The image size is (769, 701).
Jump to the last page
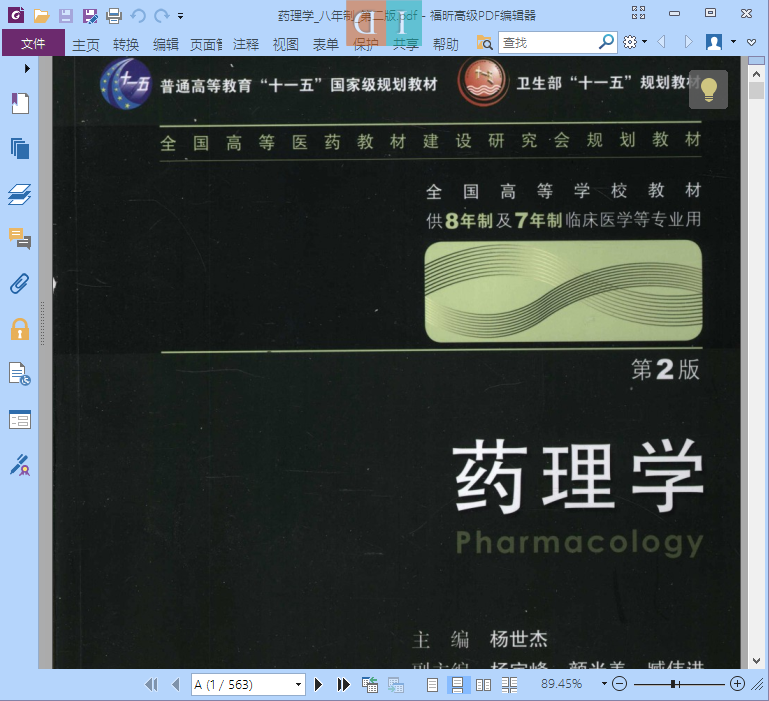(x=343, y=684)
